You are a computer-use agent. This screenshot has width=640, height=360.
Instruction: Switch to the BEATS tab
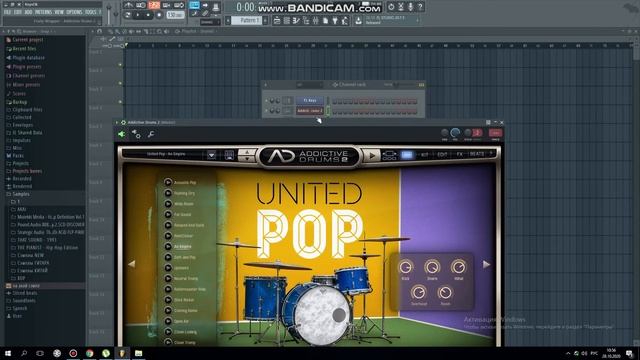tap(476, 154)
